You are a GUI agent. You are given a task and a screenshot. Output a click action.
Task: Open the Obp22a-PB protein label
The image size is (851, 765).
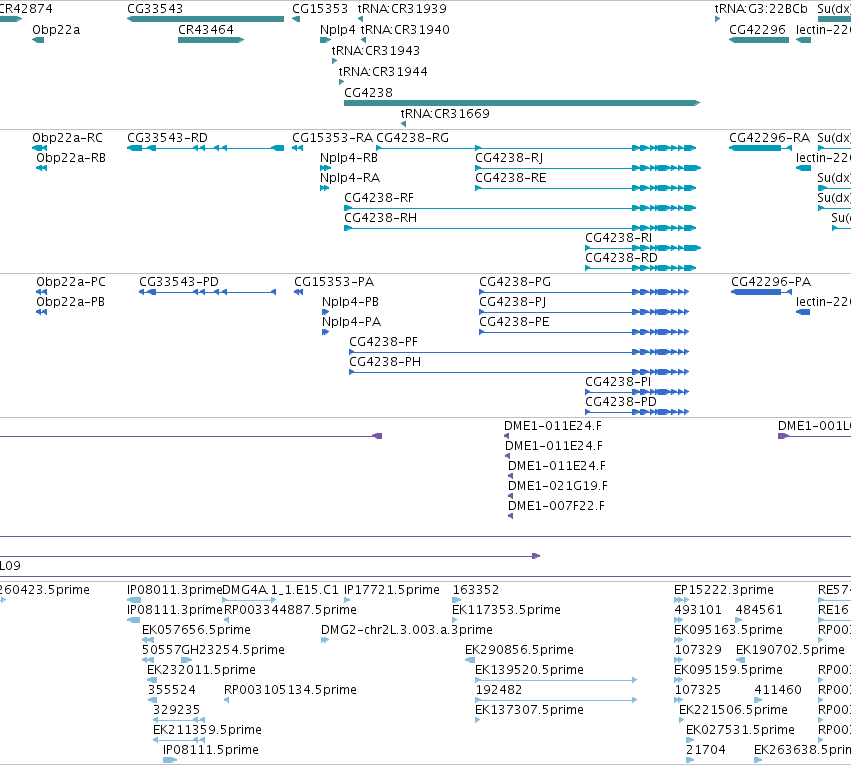(x=70, y=302)
